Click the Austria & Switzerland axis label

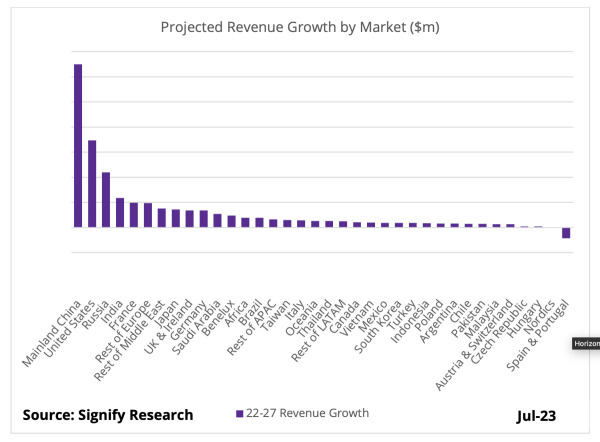474,345
